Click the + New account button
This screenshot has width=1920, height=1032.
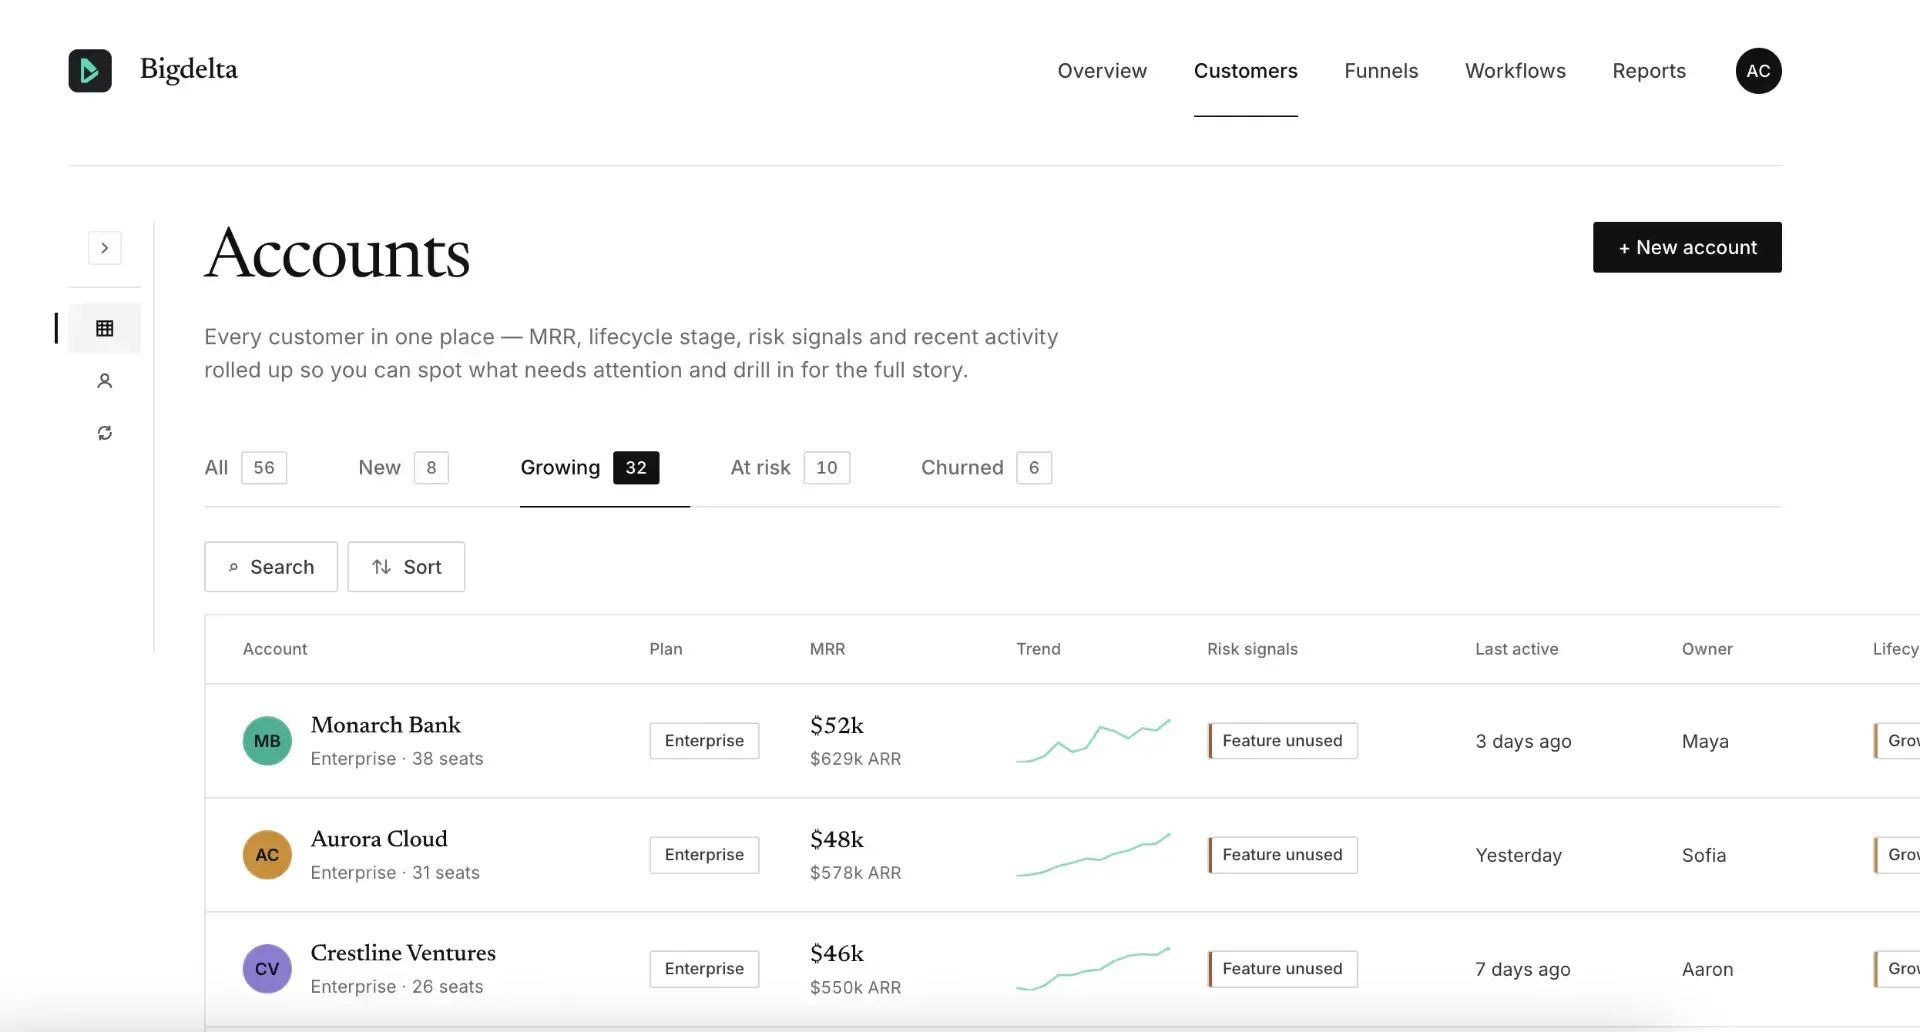click(x=1687, y=247)
